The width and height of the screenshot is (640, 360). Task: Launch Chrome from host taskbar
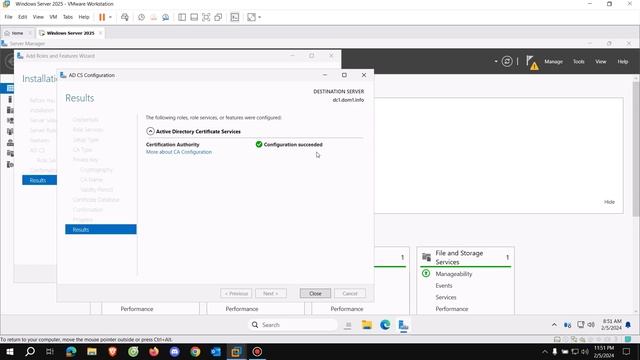[x=195, y=351]
